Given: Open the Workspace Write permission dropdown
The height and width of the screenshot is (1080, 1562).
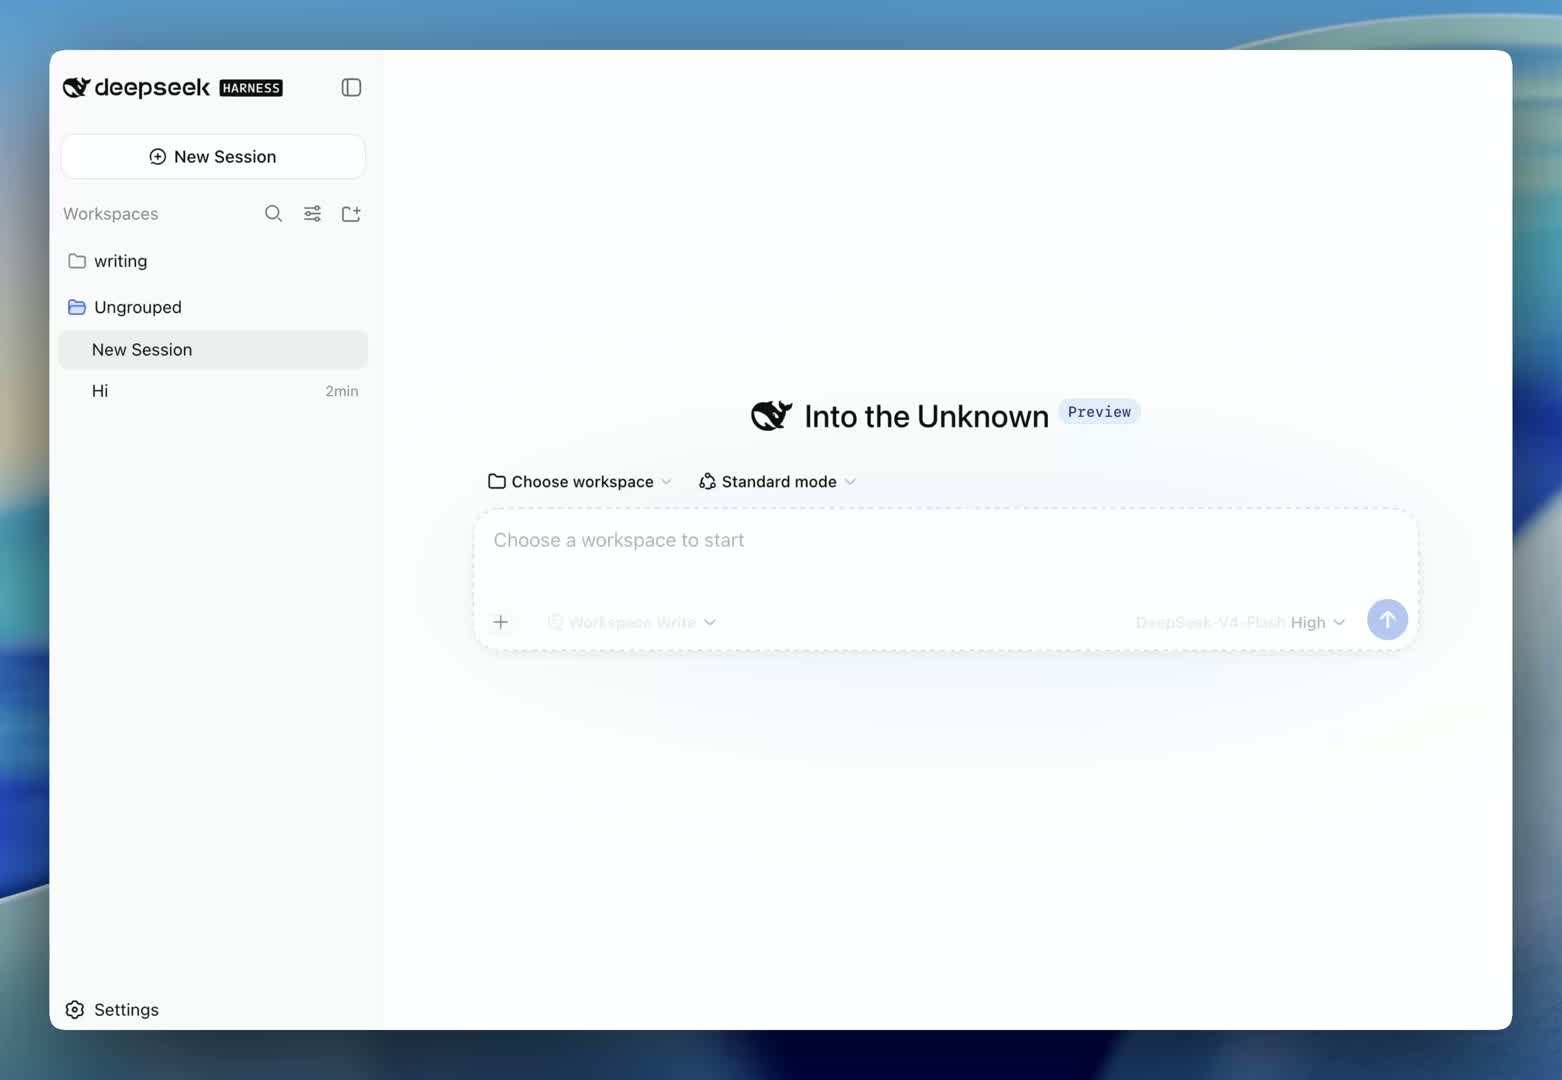Looking at the screenshot, I should pos(632,622).
